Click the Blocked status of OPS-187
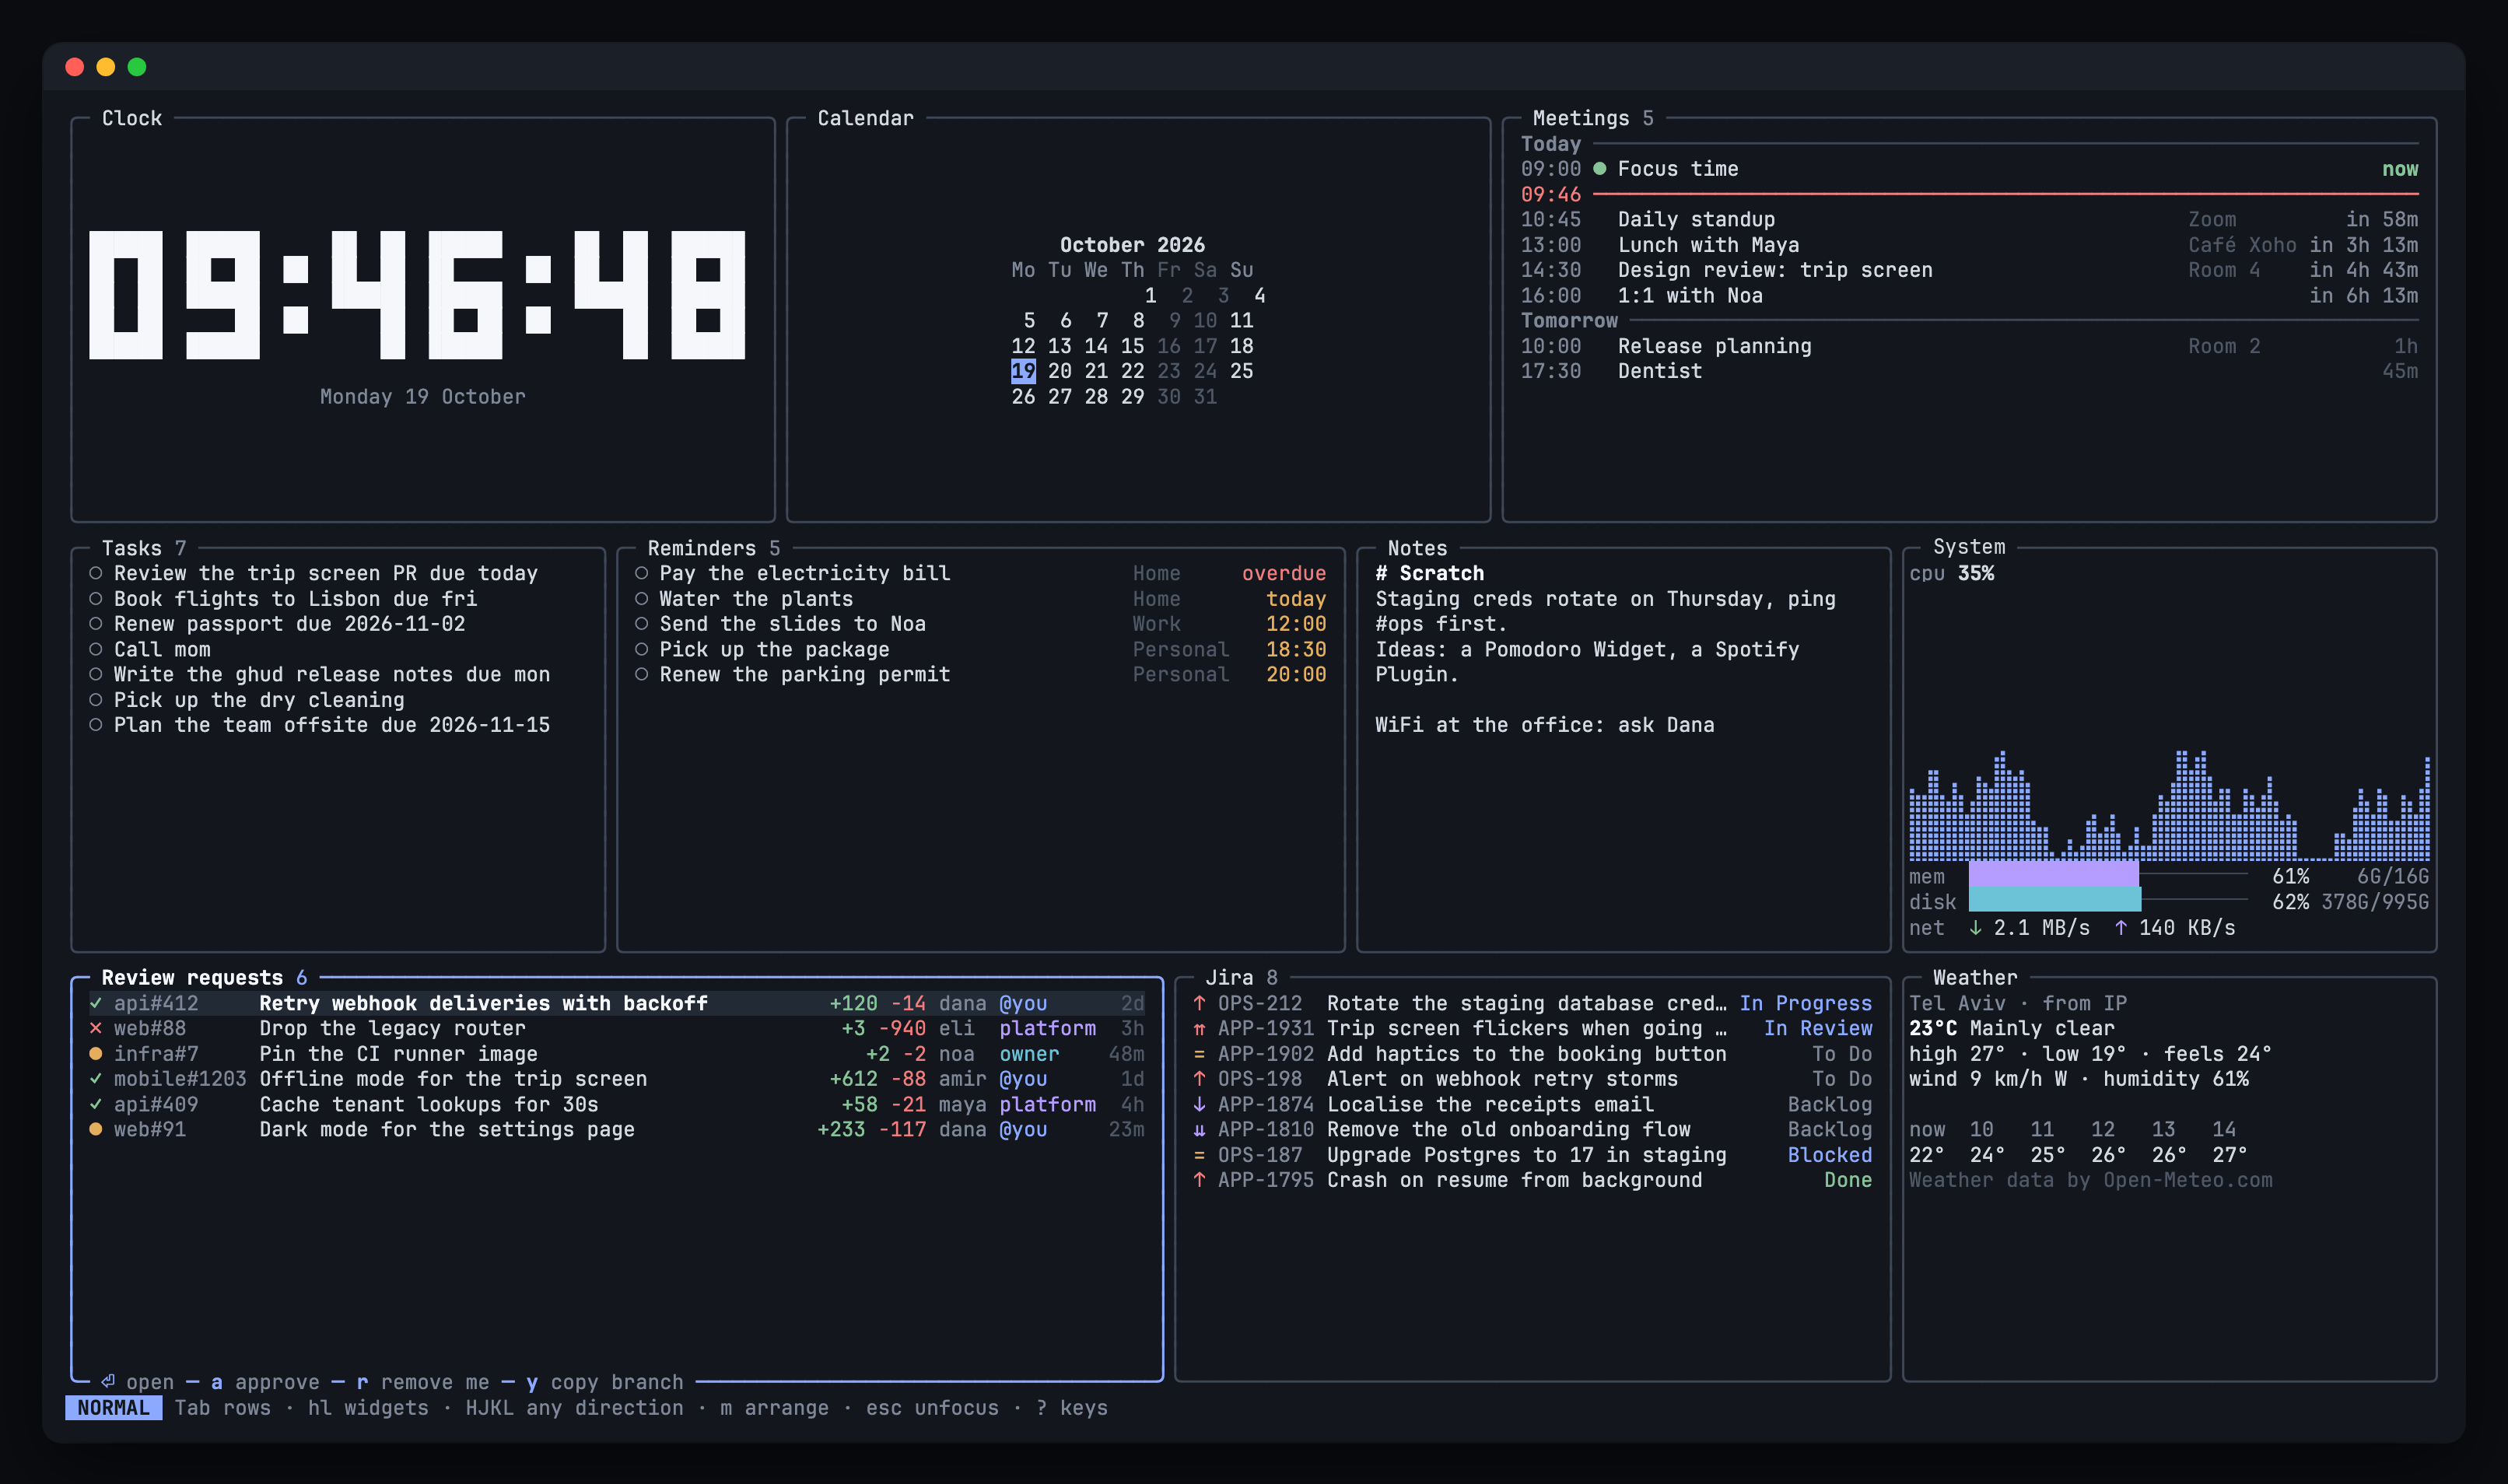The image size is (2508, 1484). (x=1830, y=1155)
